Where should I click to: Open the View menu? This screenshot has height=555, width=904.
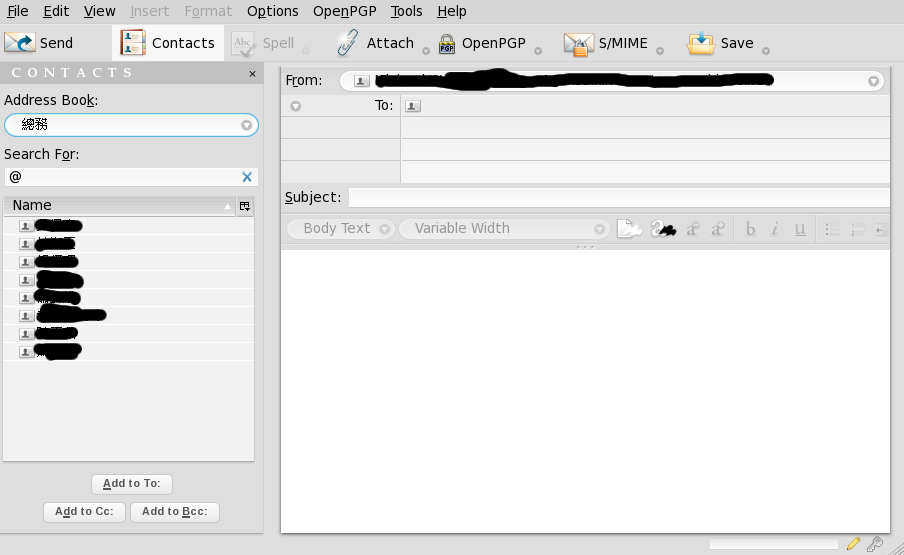point(99,11)
